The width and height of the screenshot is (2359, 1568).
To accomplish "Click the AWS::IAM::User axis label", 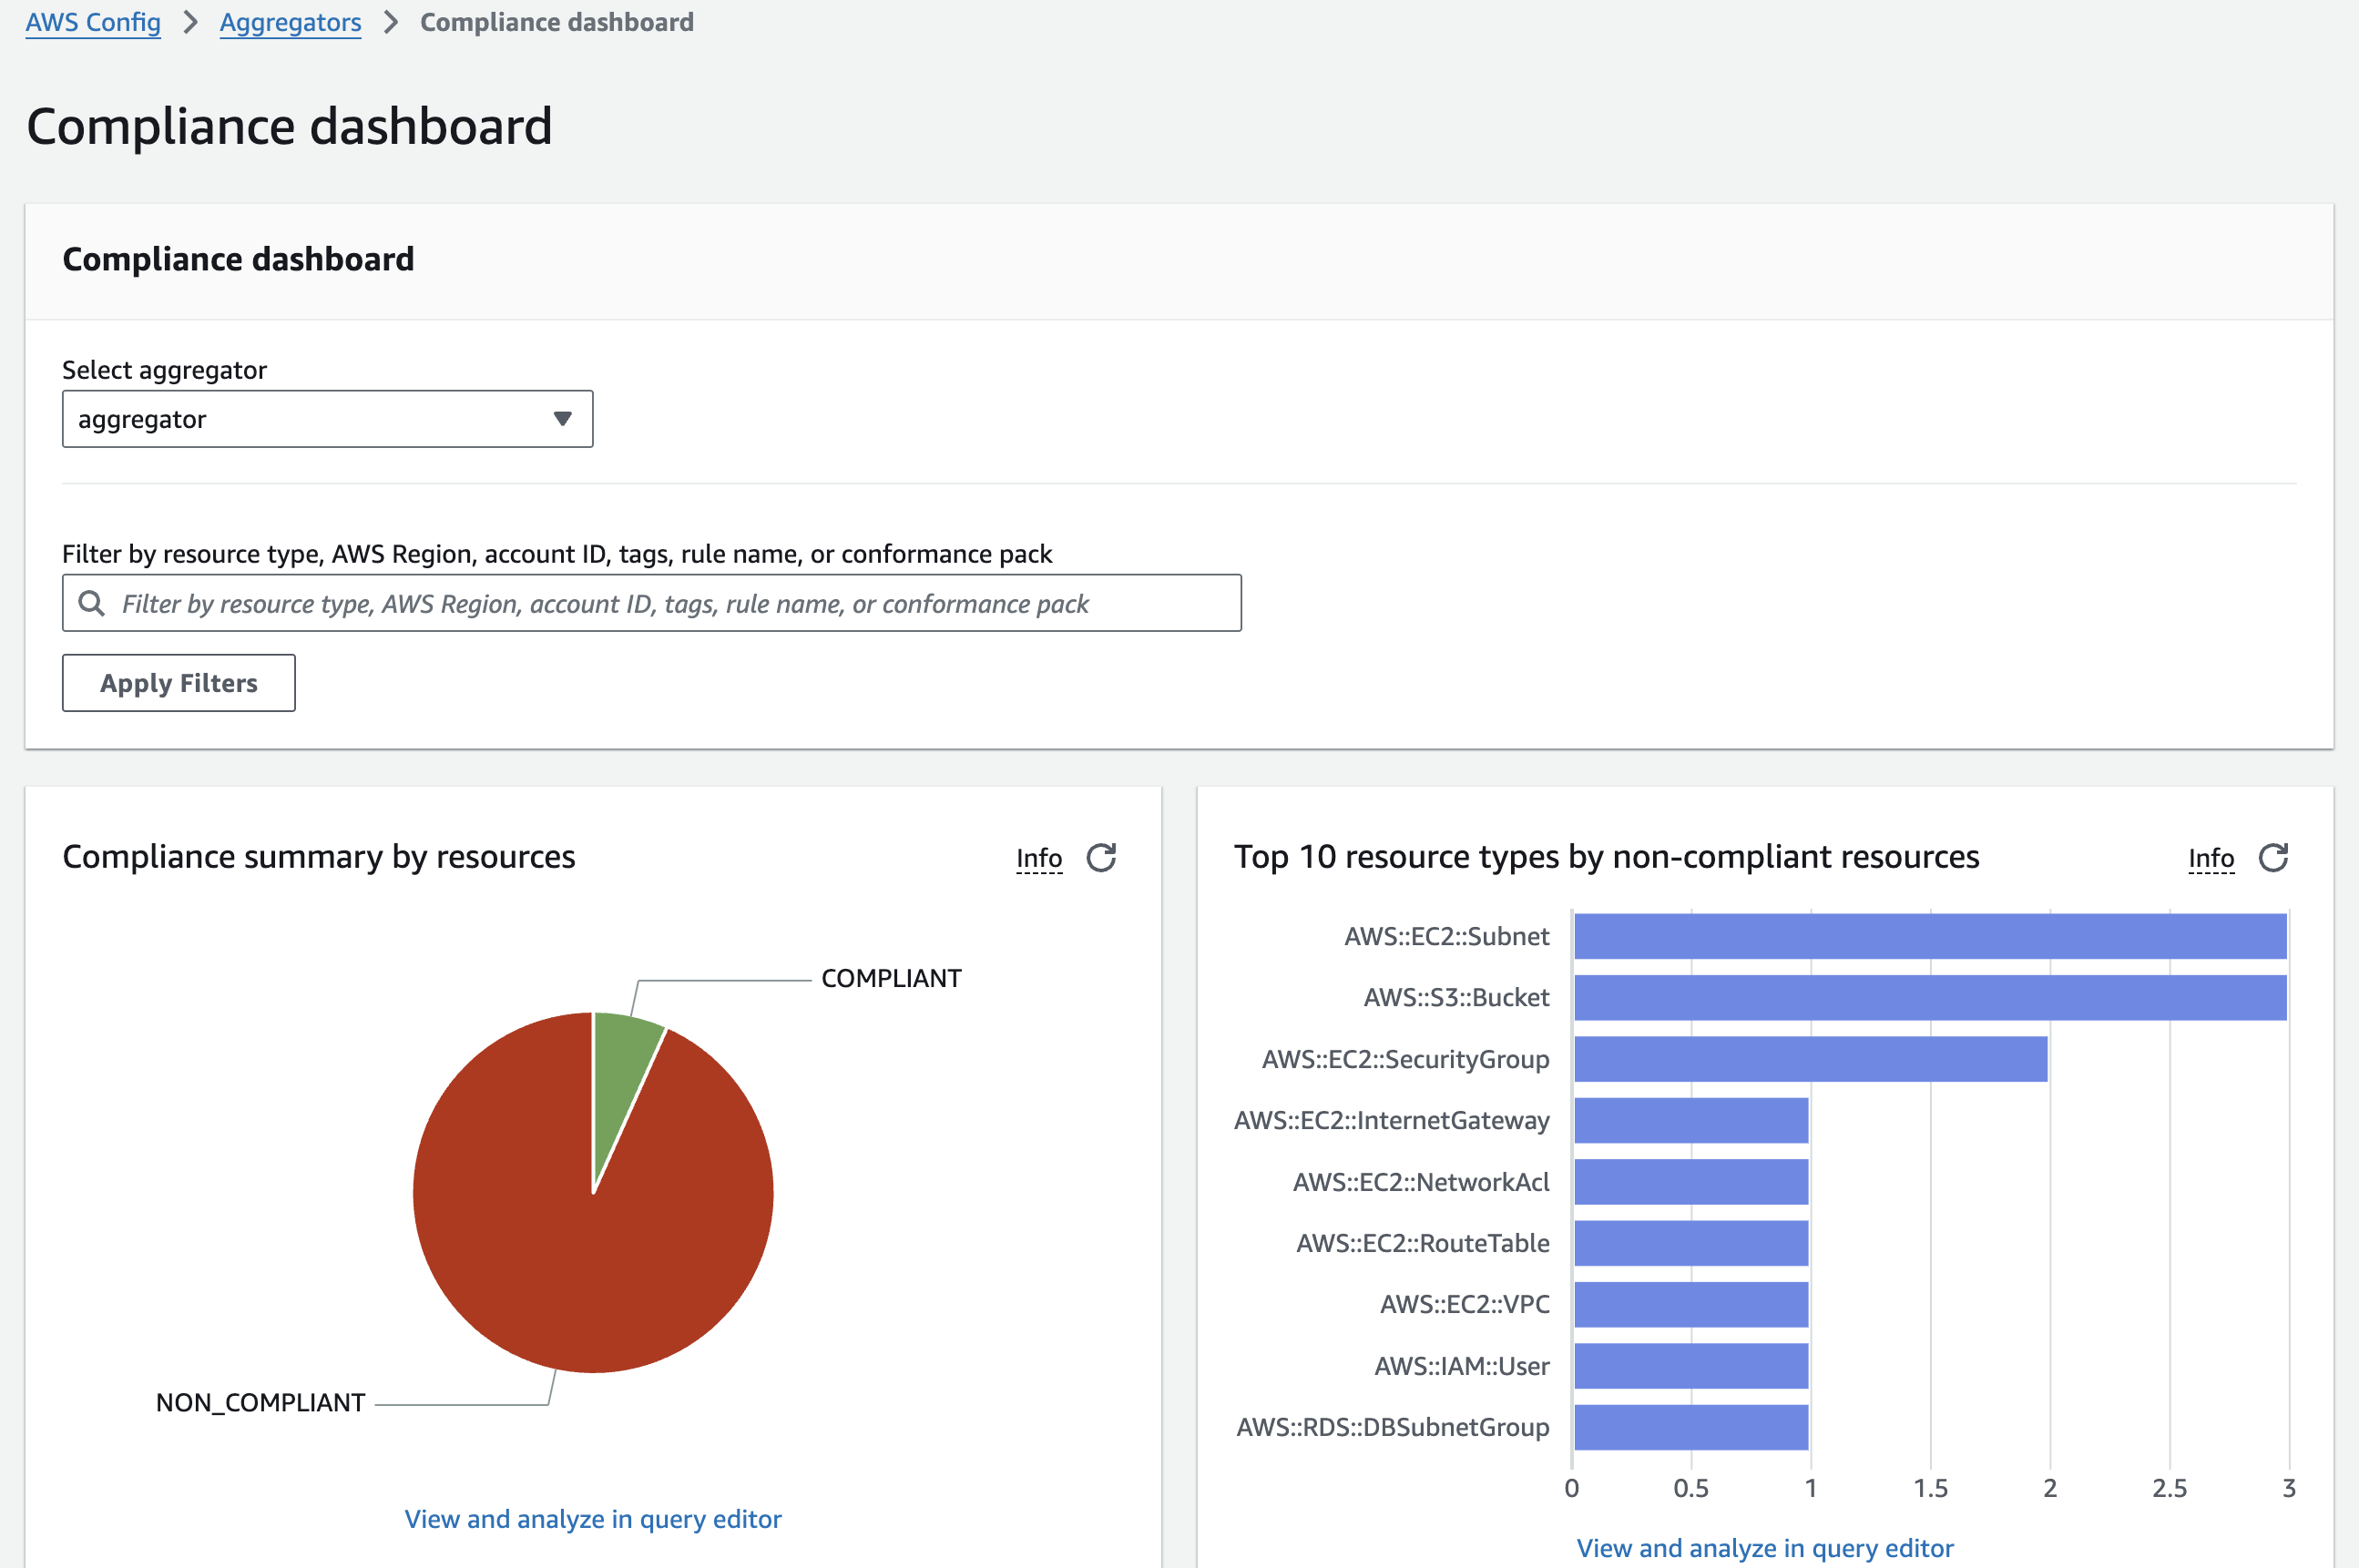I will tap(1461, 1366).
